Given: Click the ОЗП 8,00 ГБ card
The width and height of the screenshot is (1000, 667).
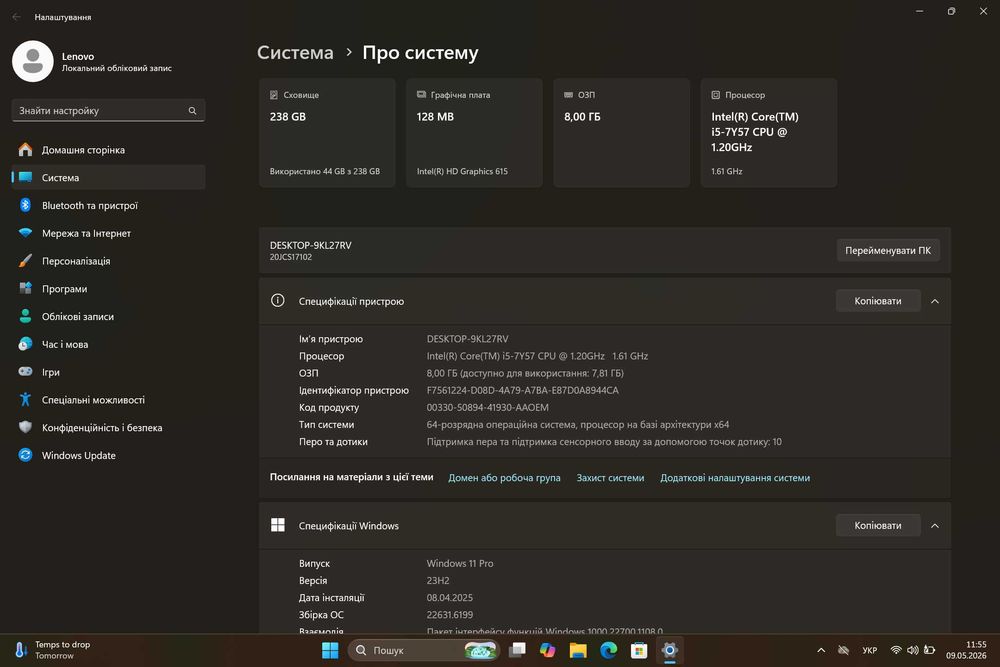Looking at the screenshot, I should click(622, 133).
